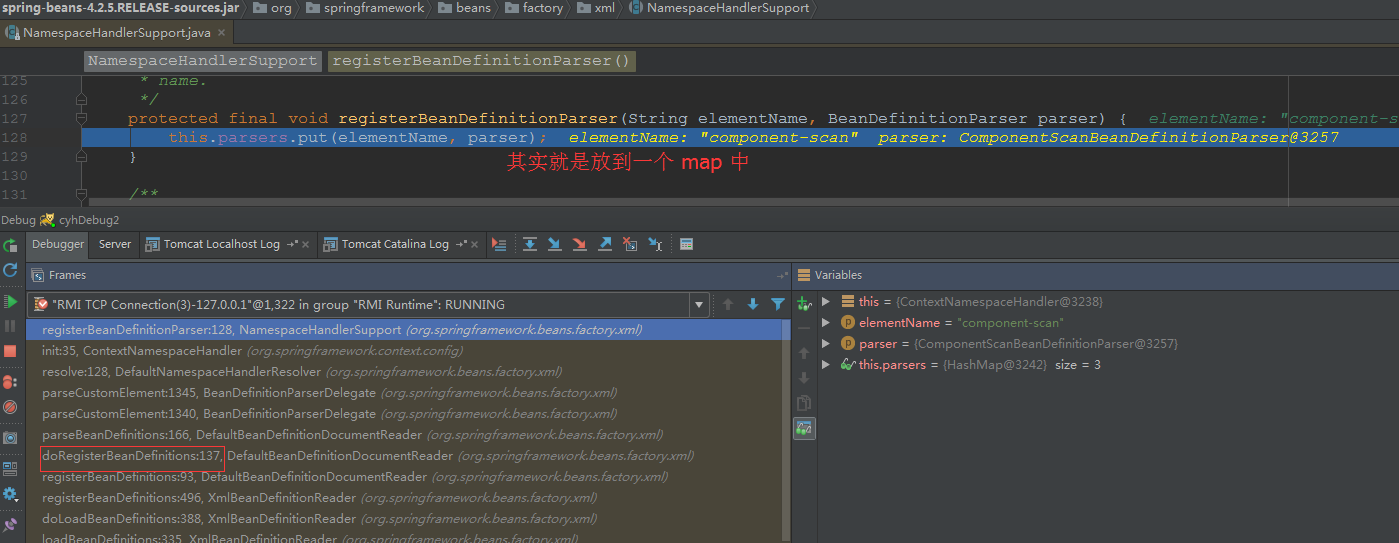This screenshot has height=543, width=1399.
Task: Go to previous frame with up arrow
Action: click(728, 304)
